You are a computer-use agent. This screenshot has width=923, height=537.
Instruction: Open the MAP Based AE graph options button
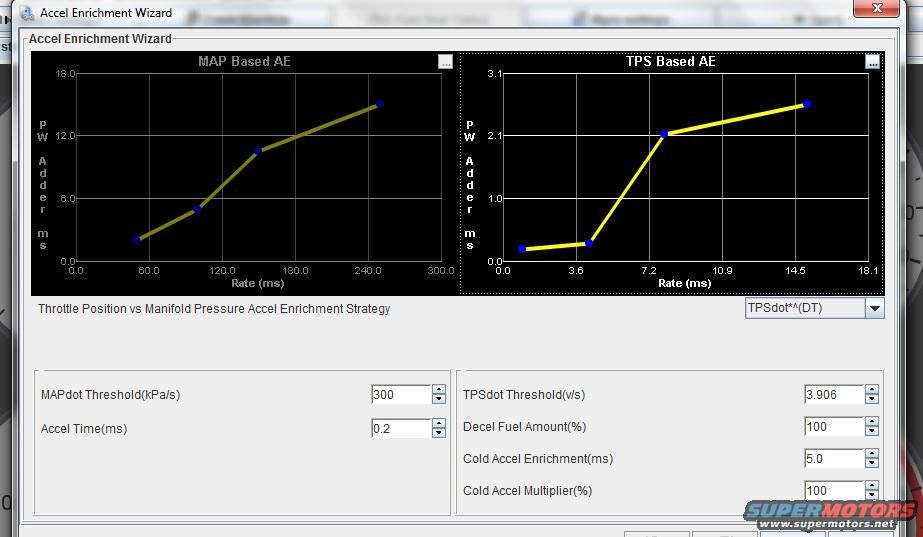[445, 62]
